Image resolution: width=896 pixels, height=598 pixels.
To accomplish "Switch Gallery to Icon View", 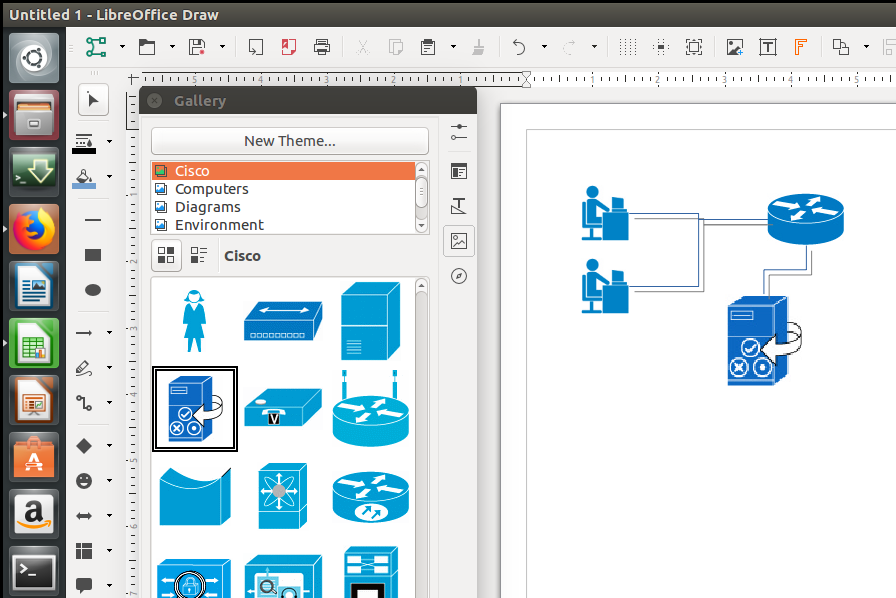I will (x=167, y=256).
